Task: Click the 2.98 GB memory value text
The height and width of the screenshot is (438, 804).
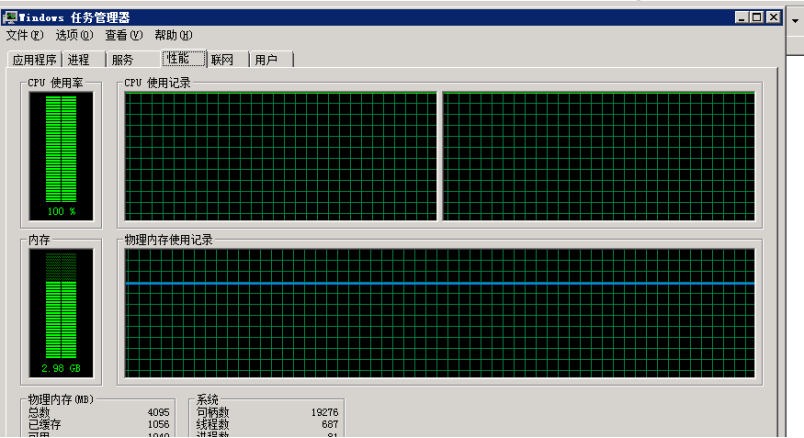Action: pyautogui.click(x=61, y=368)
